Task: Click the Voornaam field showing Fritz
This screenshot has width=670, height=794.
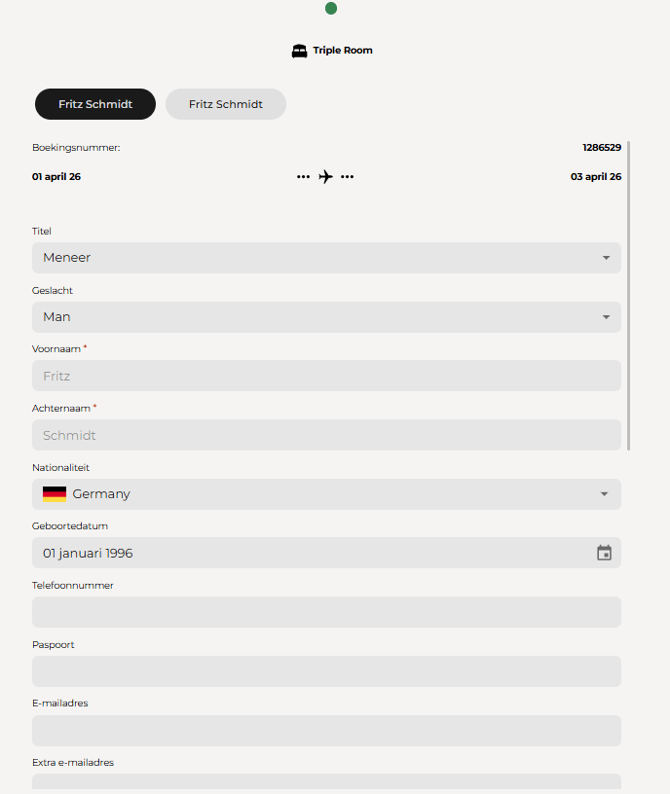Action: point(327,376)
